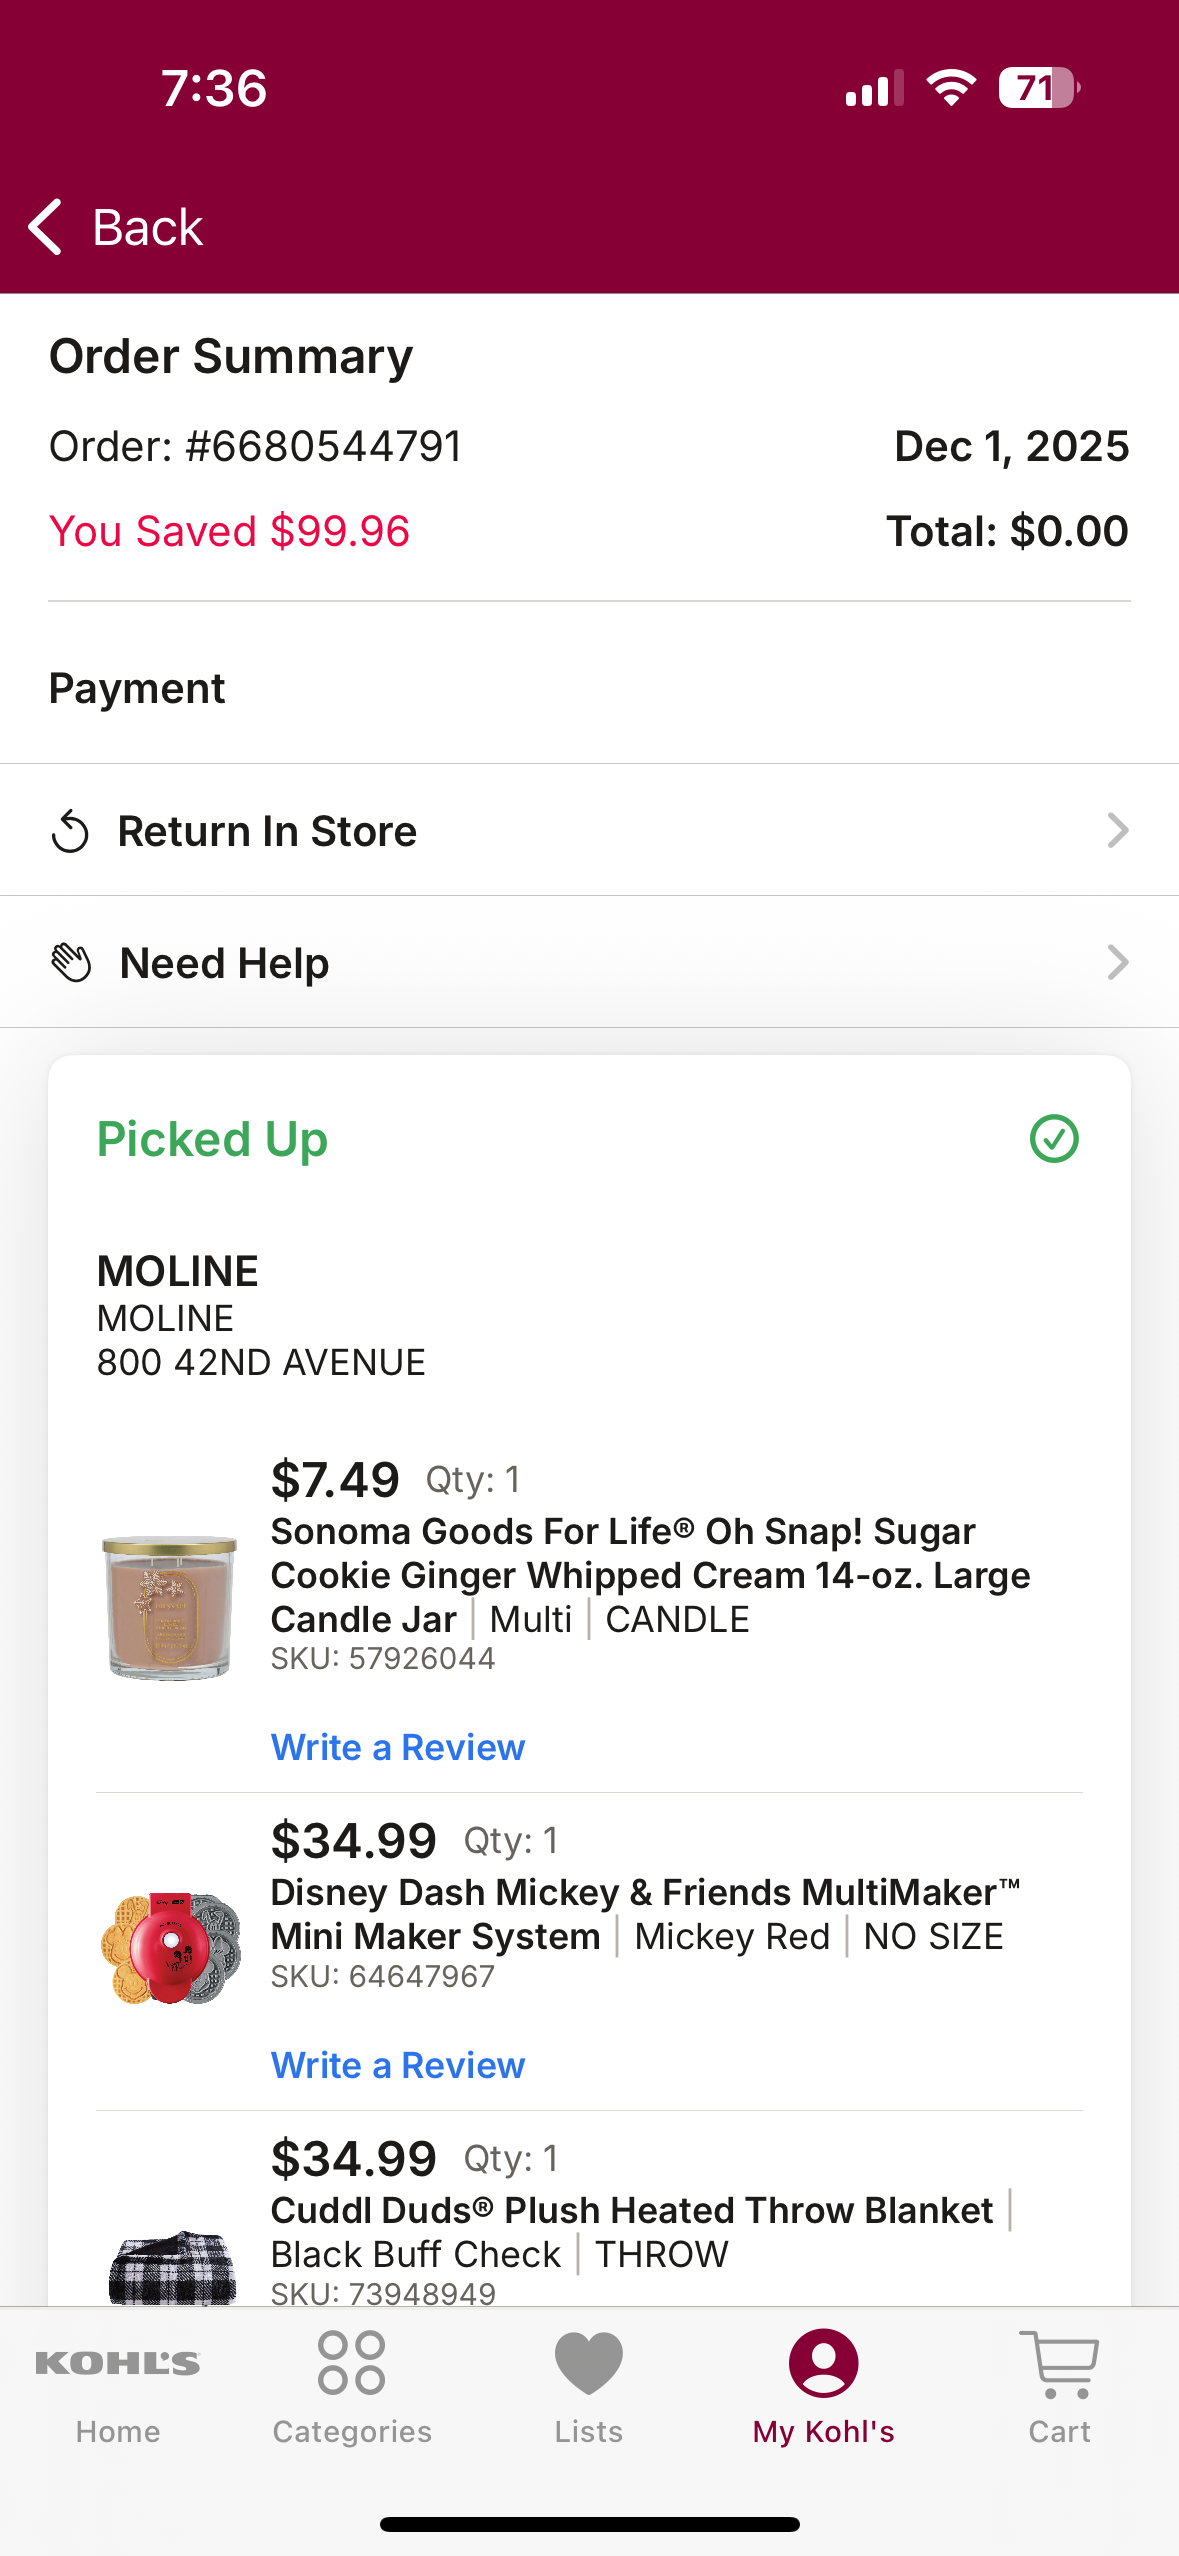Tap the Need Help waving hand icon
1179x2556 pixels.
pyautogui.click(x=71, y=963)
